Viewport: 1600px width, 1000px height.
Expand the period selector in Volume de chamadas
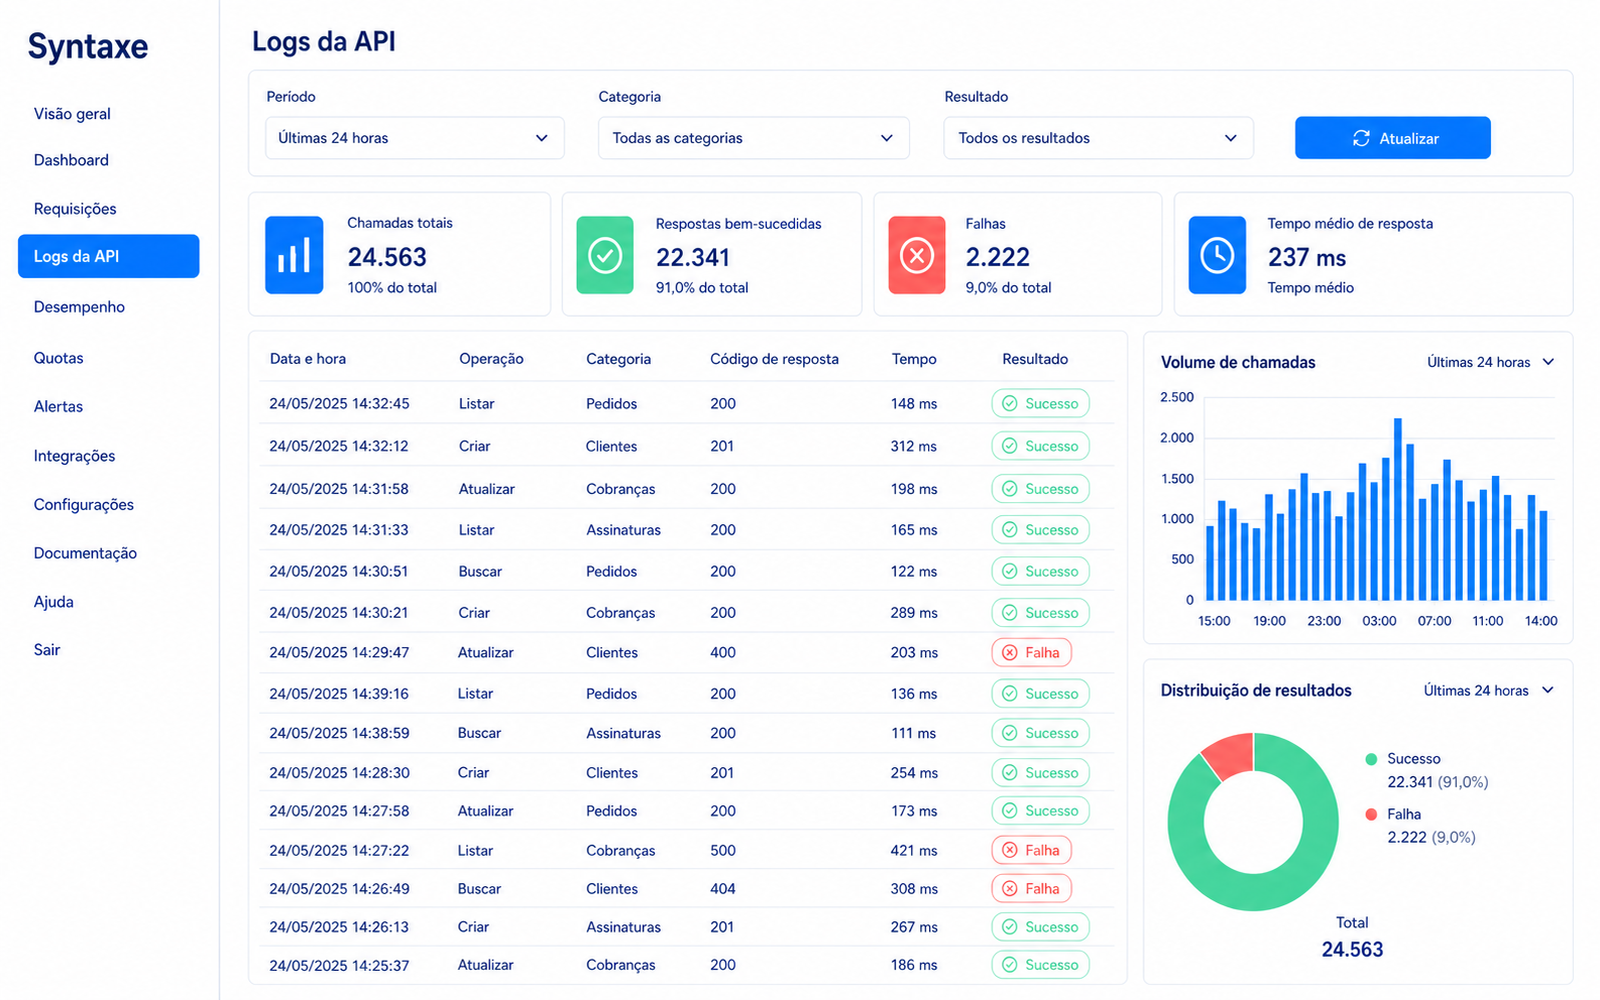pyautogui.click(x=1490, y=362)
